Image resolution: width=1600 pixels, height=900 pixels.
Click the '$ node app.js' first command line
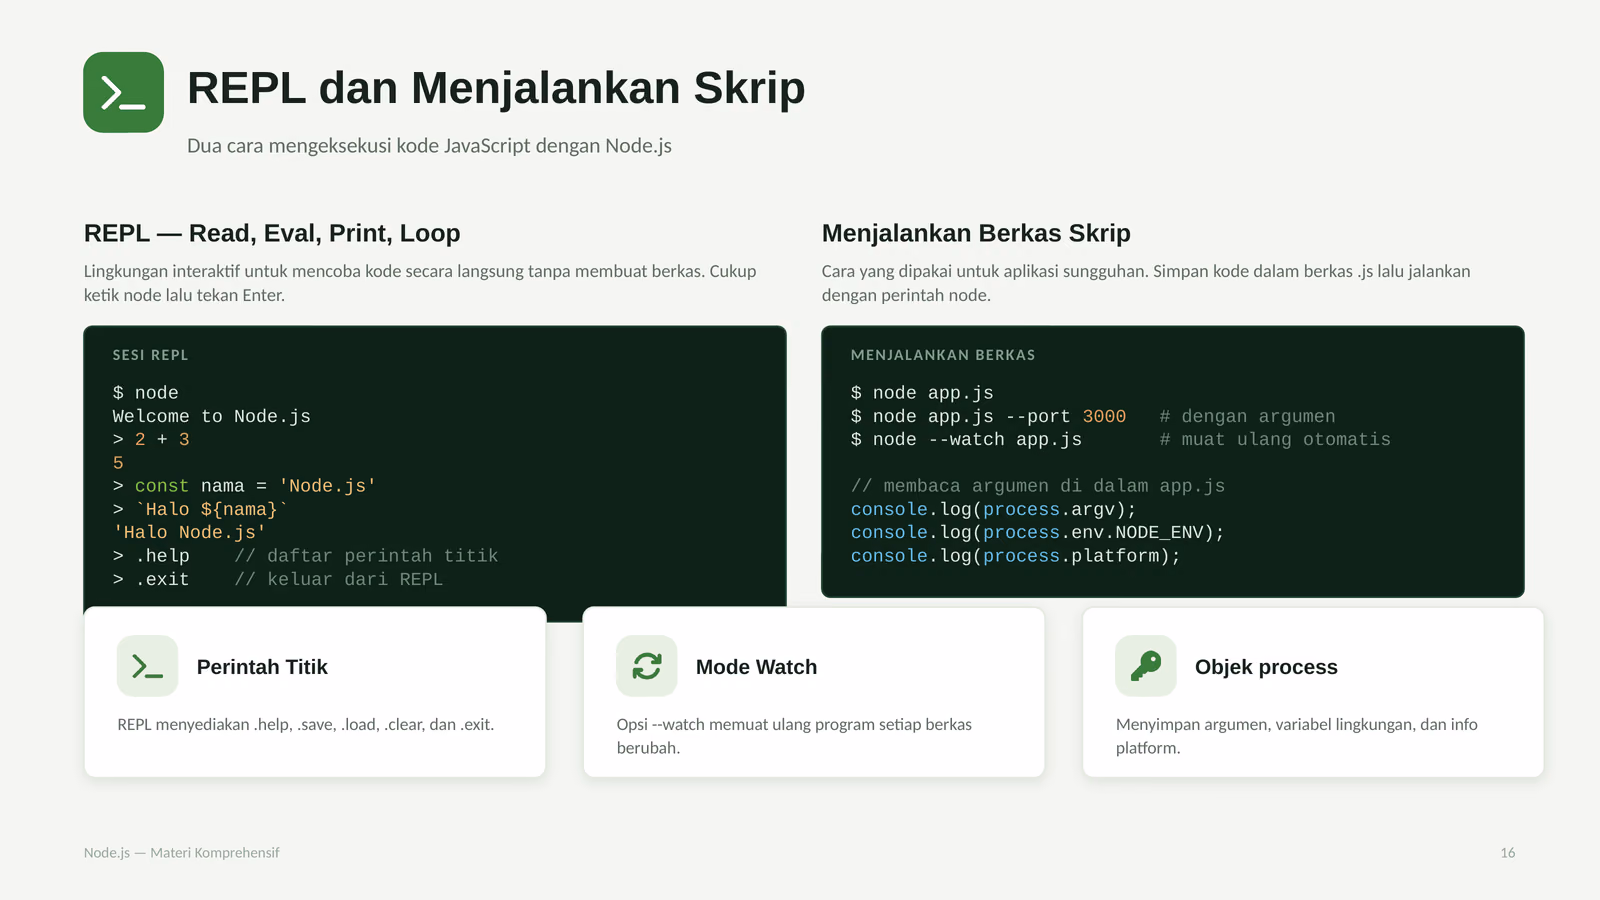click(x=922, y=393)
